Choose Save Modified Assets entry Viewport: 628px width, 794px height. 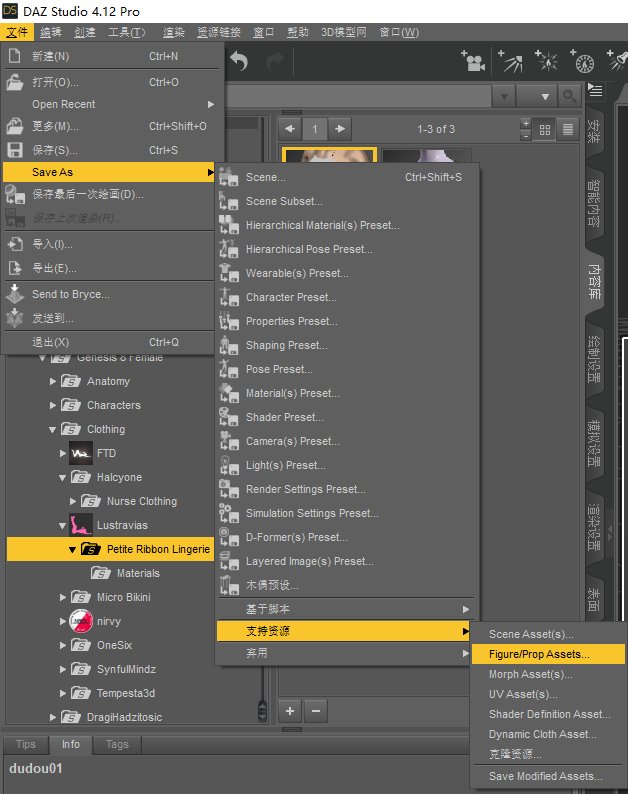tap(548, 776)
